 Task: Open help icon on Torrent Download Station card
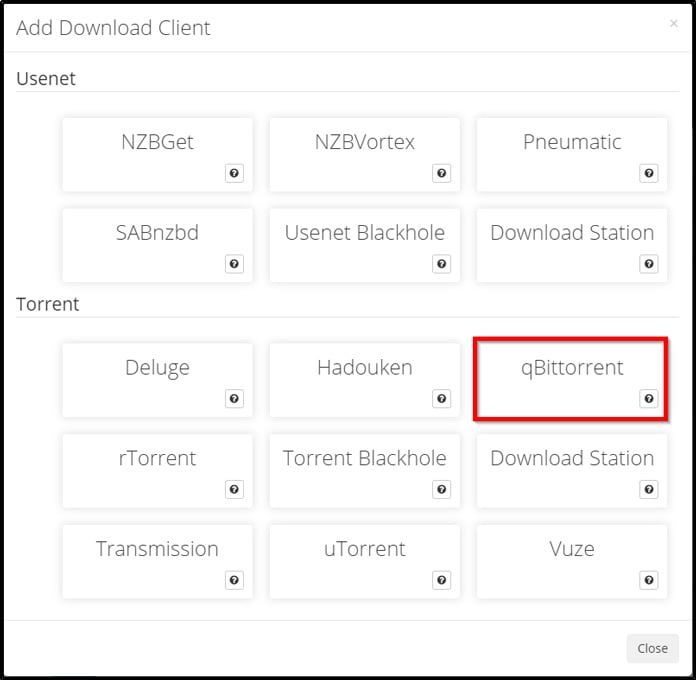649,490
